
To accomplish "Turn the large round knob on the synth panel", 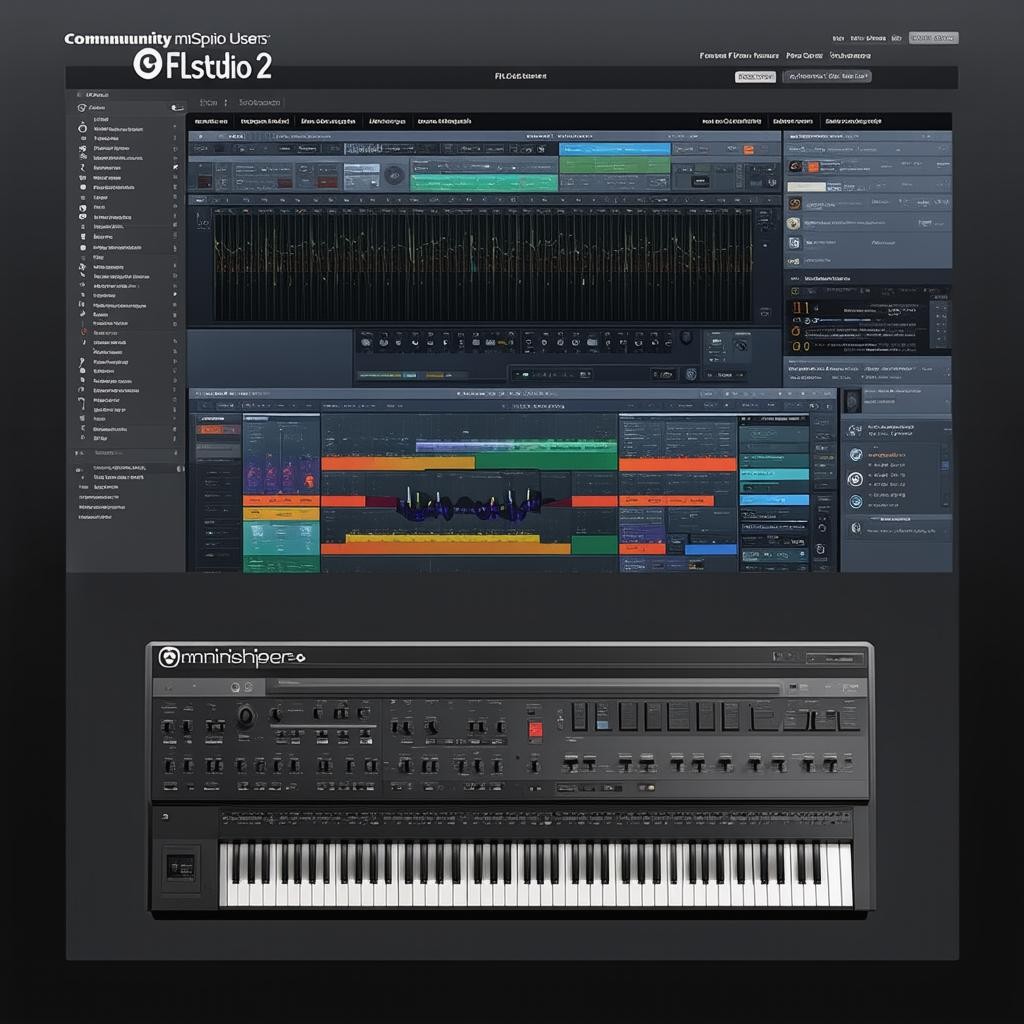I will [245, 715].
